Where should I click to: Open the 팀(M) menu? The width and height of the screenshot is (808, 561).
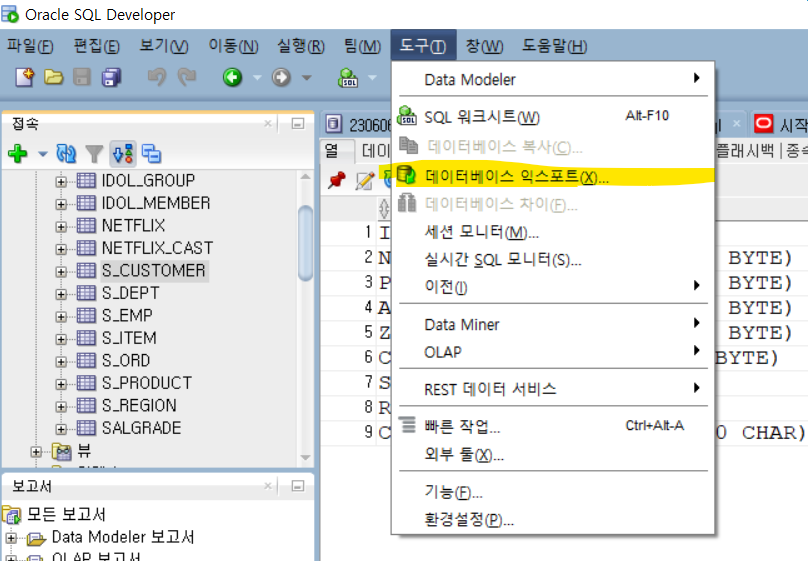362,46
